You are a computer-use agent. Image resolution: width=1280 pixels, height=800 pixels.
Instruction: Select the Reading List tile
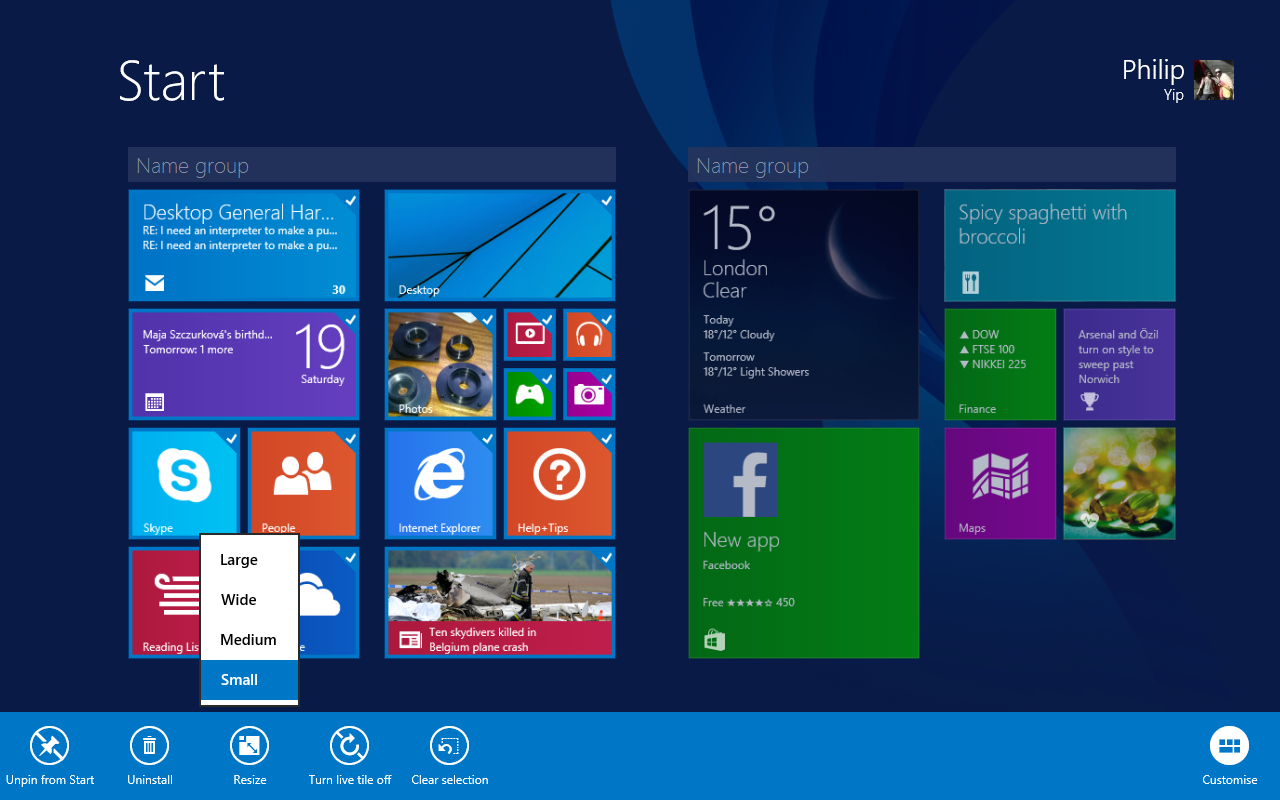165,602
